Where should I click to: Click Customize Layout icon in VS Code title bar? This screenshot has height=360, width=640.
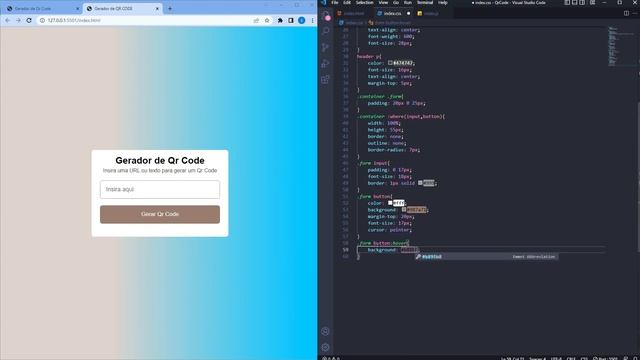coord(592,2)
